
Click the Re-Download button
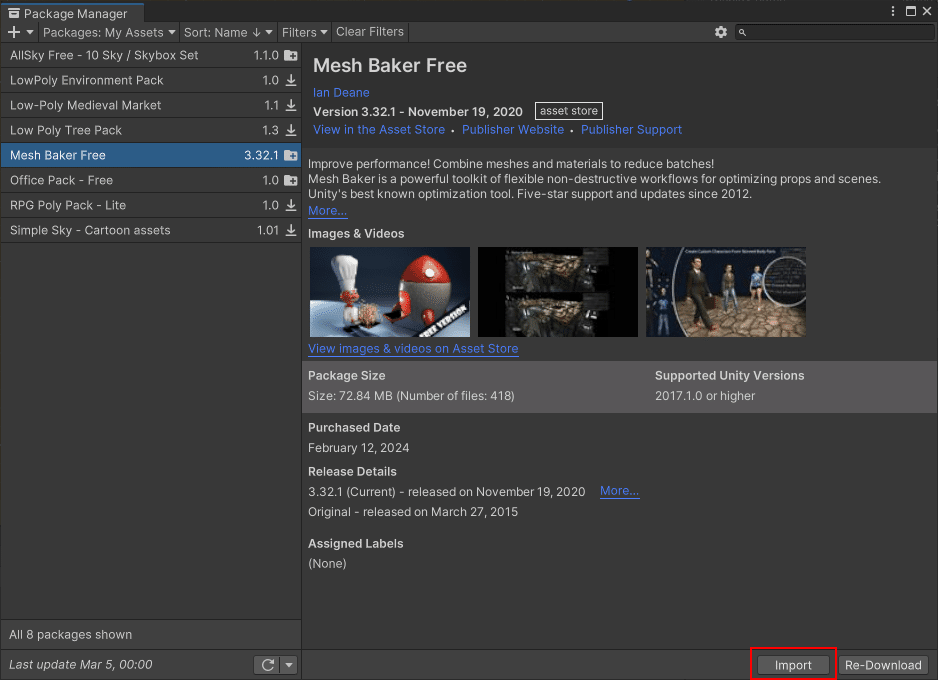(x=883, y=665)
